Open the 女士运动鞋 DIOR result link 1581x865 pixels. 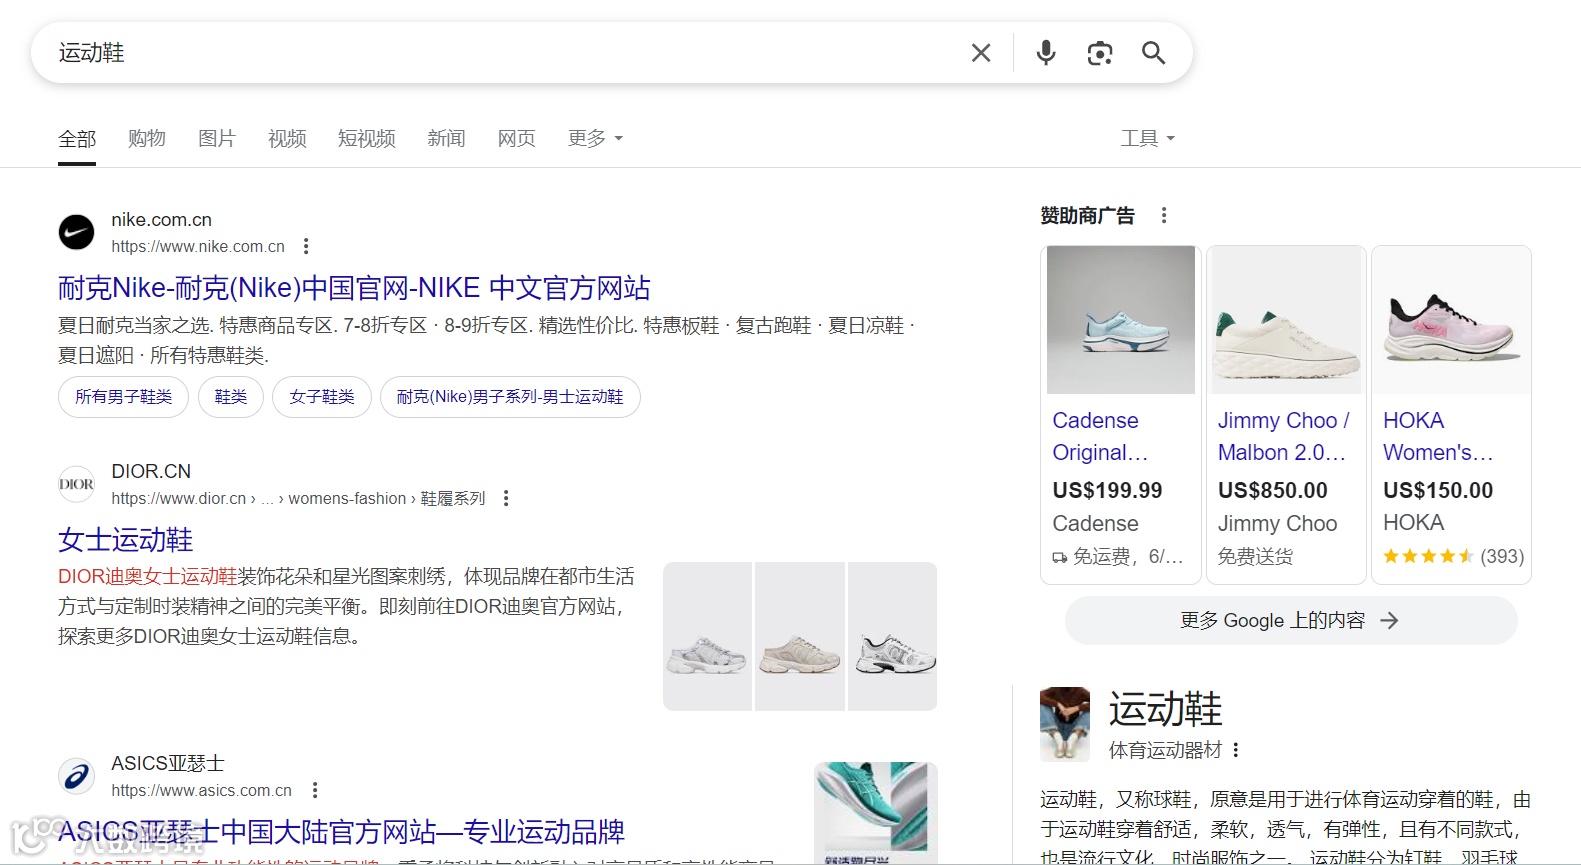point(126,540)
